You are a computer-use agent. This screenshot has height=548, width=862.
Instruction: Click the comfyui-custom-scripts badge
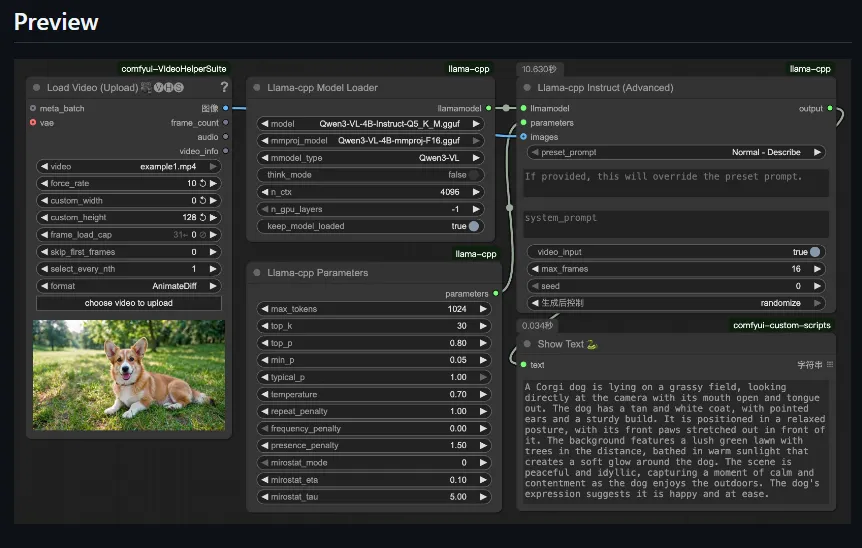pos(781,325)
